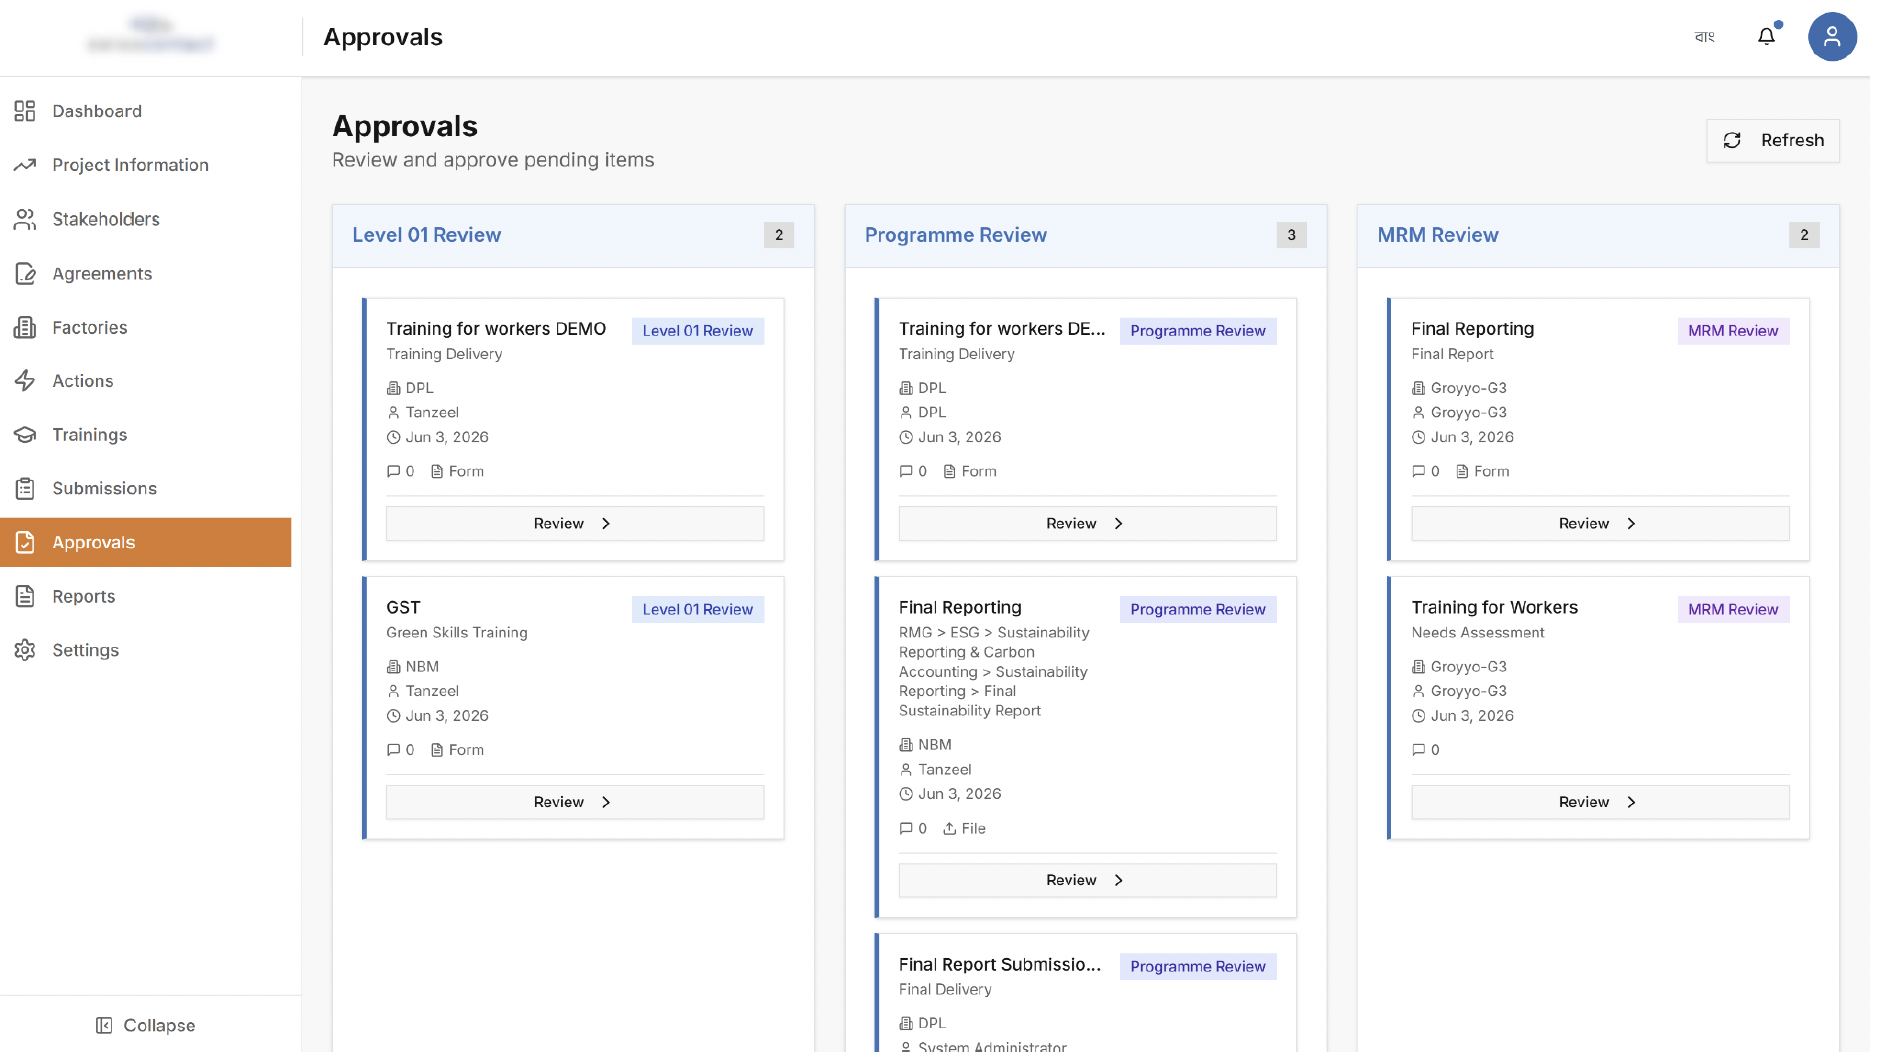The image size is (1878, 1062).
Task: Click the Trainings graduation cap icon
Action: [x=25, y=435]
